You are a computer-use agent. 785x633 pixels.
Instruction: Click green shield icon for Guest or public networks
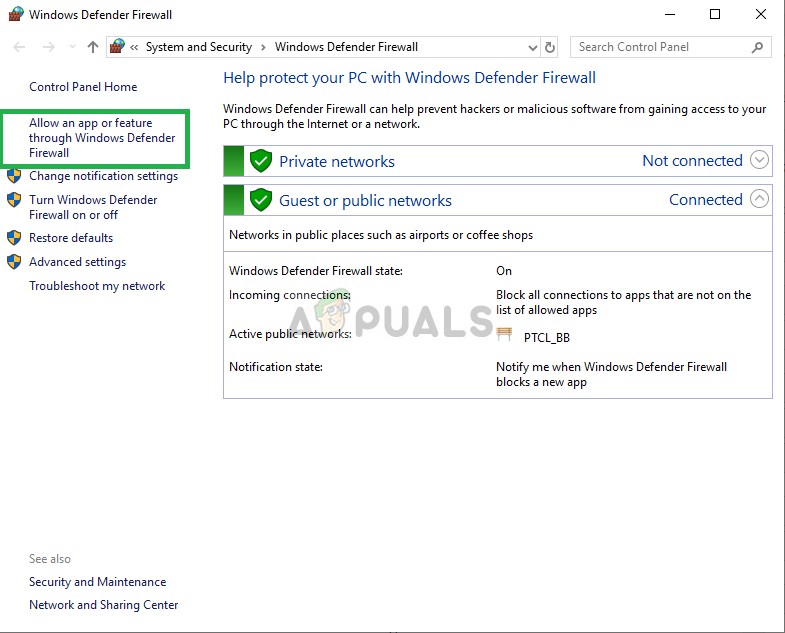coord(261,200)
